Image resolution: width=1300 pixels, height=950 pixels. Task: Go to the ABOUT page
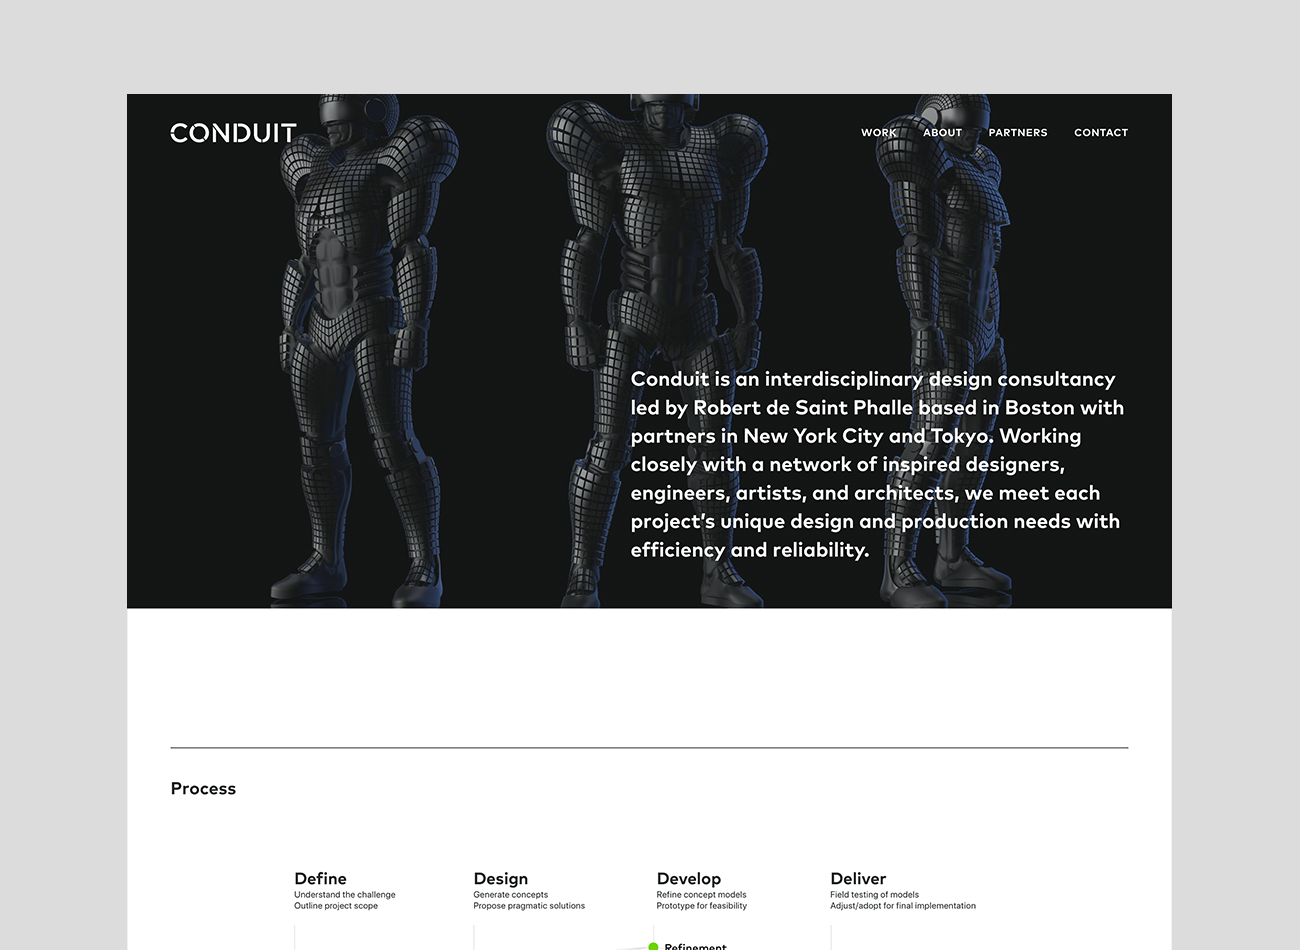pyautogui.click(x=942, y=133)
